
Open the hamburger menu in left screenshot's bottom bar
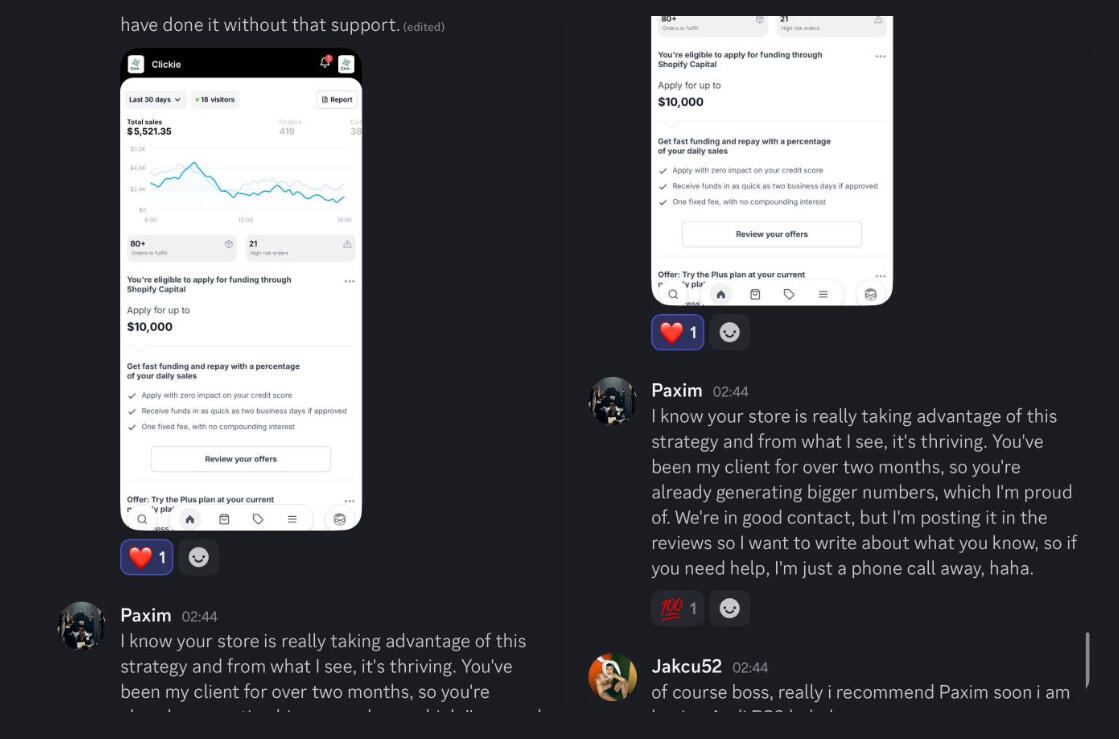[292, 519]
